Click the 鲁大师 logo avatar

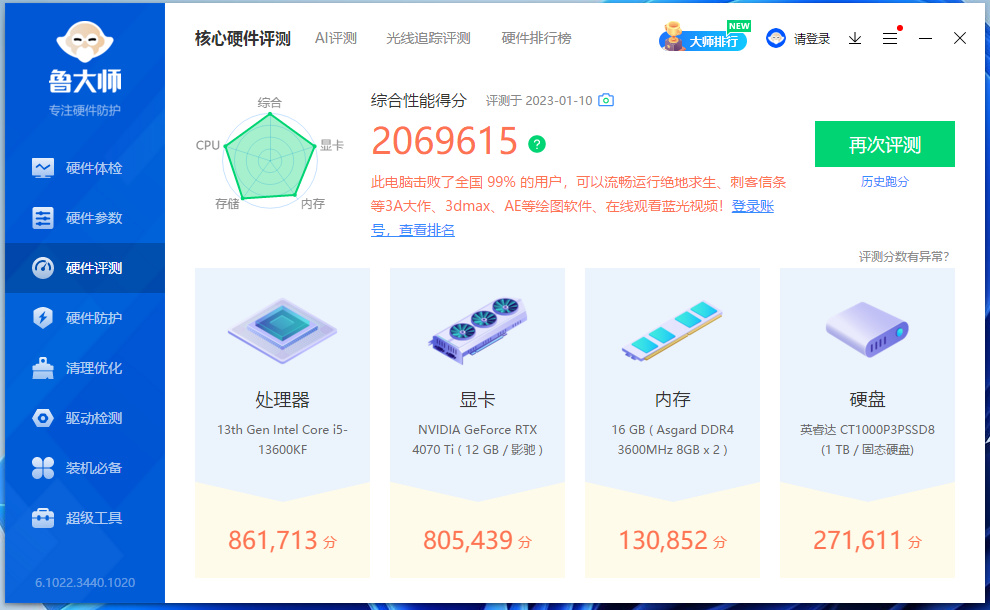85,42
